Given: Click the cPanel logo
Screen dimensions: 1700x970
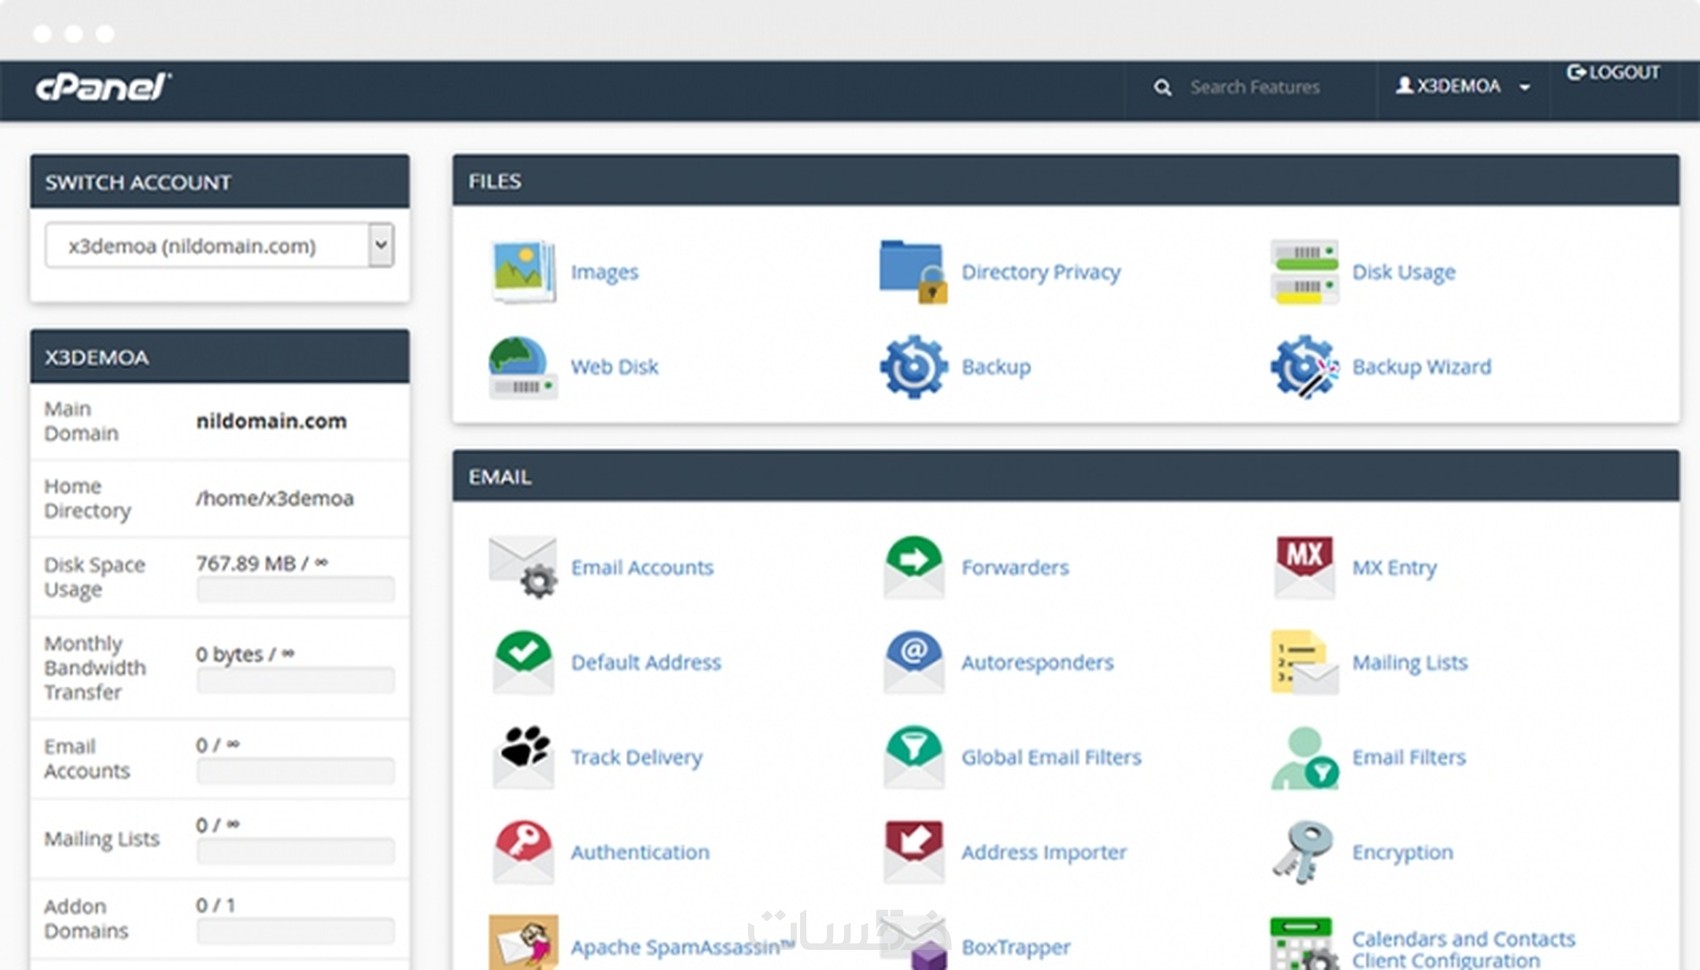Looking at the screenshot, I should [104, 87].
